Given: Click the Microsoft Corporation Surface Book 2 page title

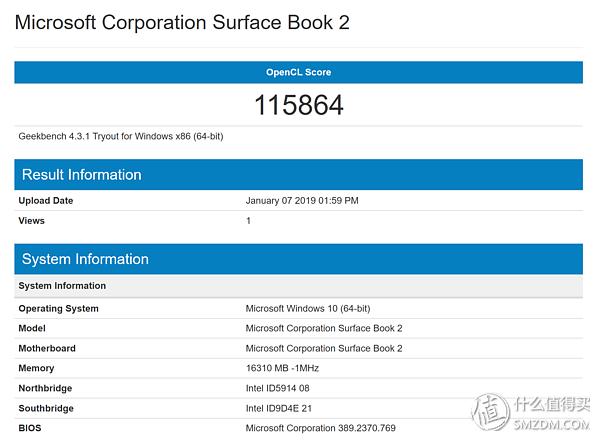Looking at the screenshot, I should click(x=182, y=22).
